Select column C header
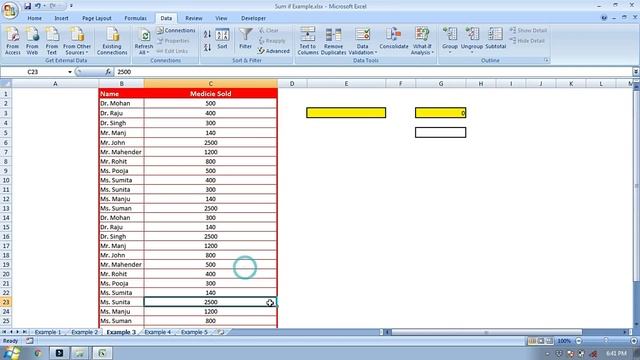 (211, 84)
